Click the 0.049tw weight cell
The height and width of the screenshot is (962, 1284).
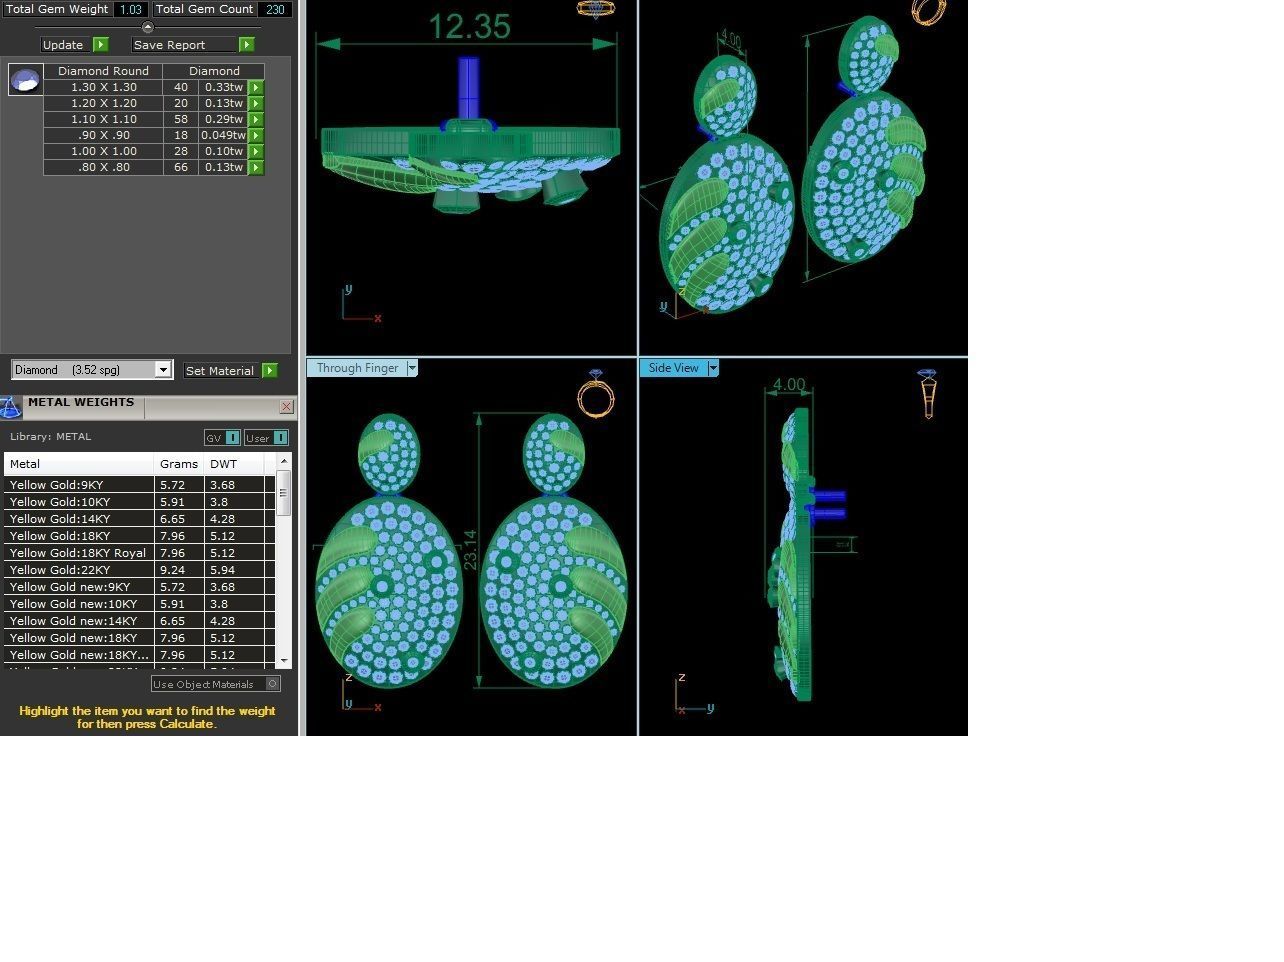tap(223, 136)
